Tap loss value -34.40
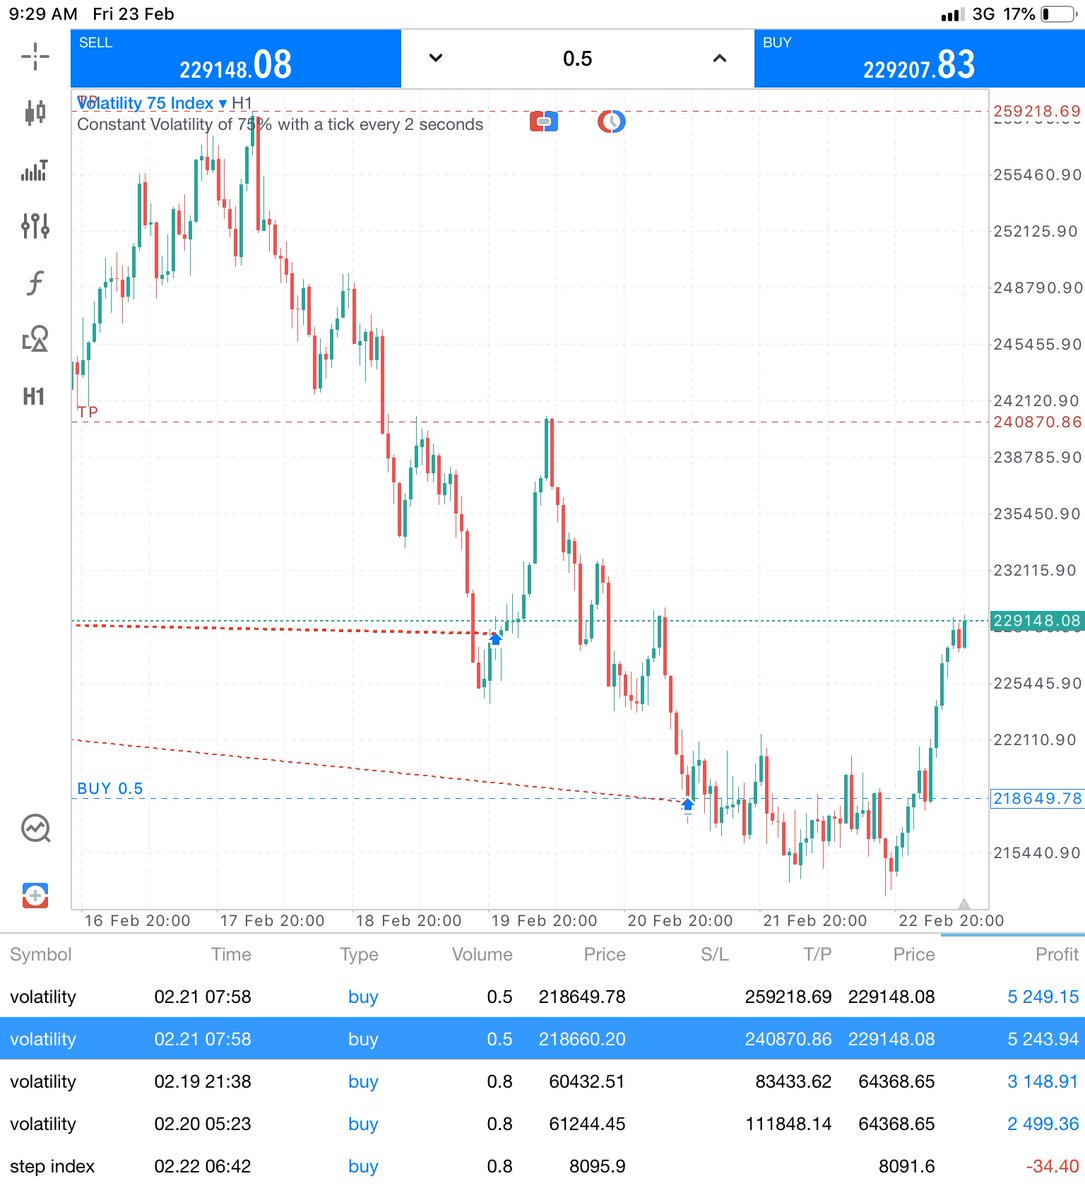1085x1200 pixels. pos(1052,1166)
